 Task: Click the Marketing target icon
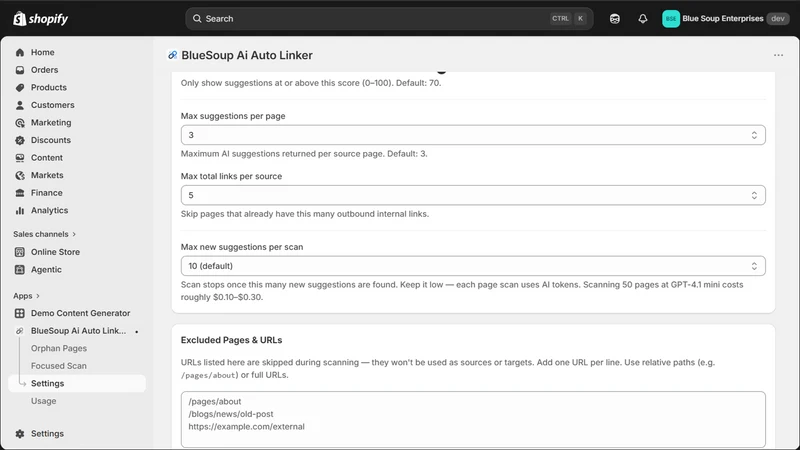click(20, 123)
